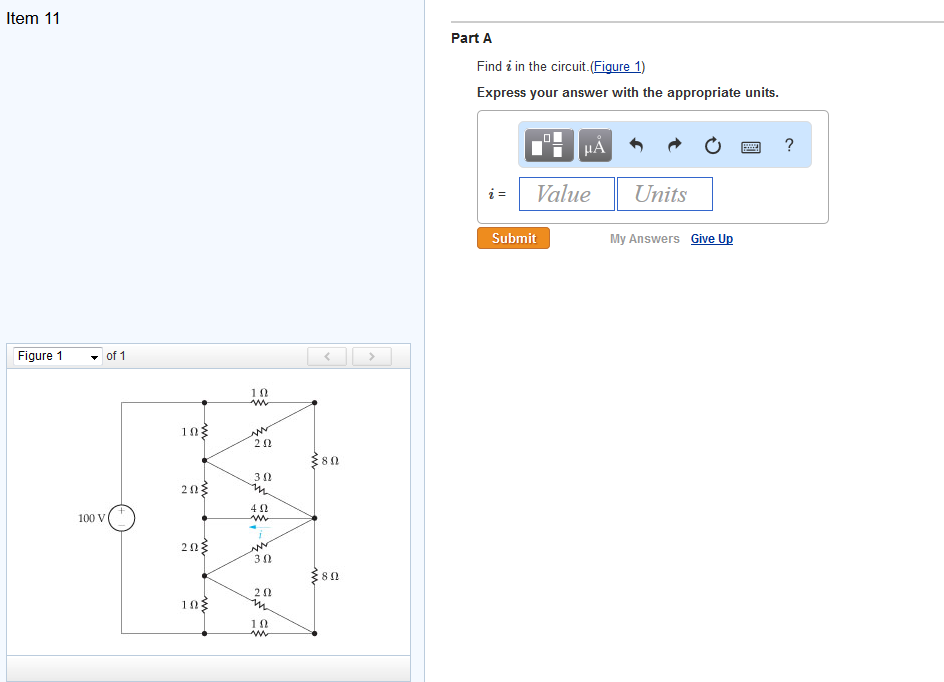Click the μÅ units insertion icon
This screenshot has width=944, height=682.
coord(594,144)
